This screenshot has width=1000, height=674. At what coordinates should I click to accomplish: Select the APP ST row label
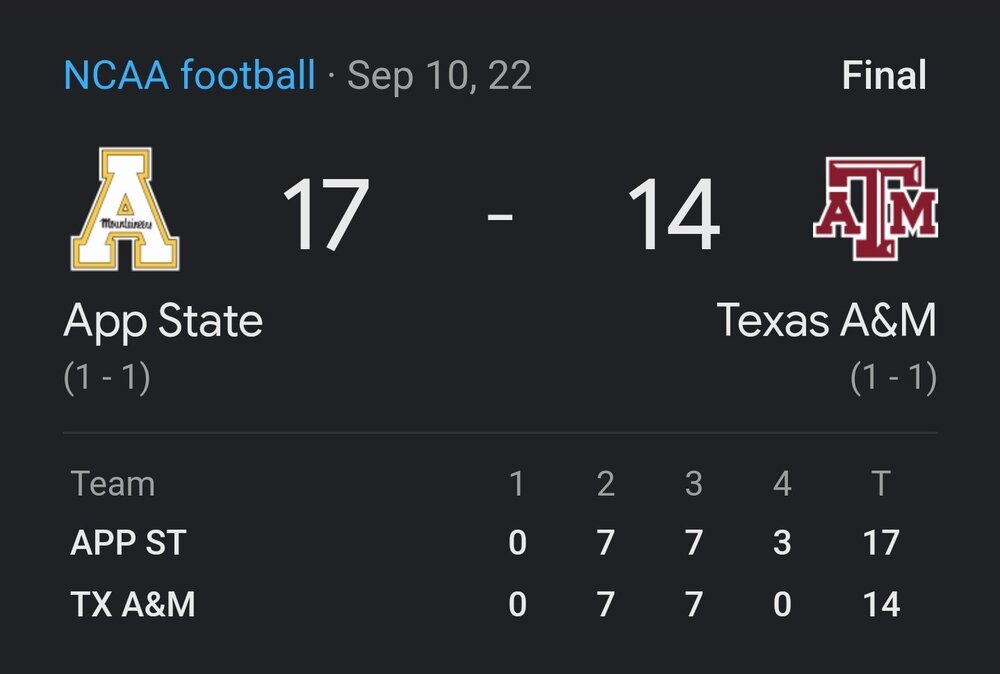[x=129, y=543]
